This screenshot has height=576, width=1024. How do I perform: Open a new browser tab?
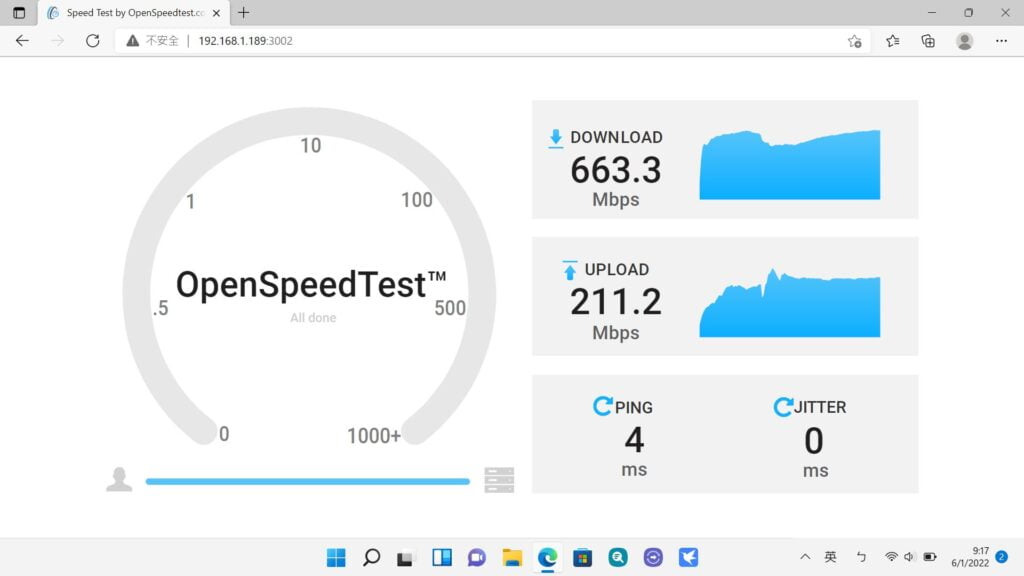[244, 12]
